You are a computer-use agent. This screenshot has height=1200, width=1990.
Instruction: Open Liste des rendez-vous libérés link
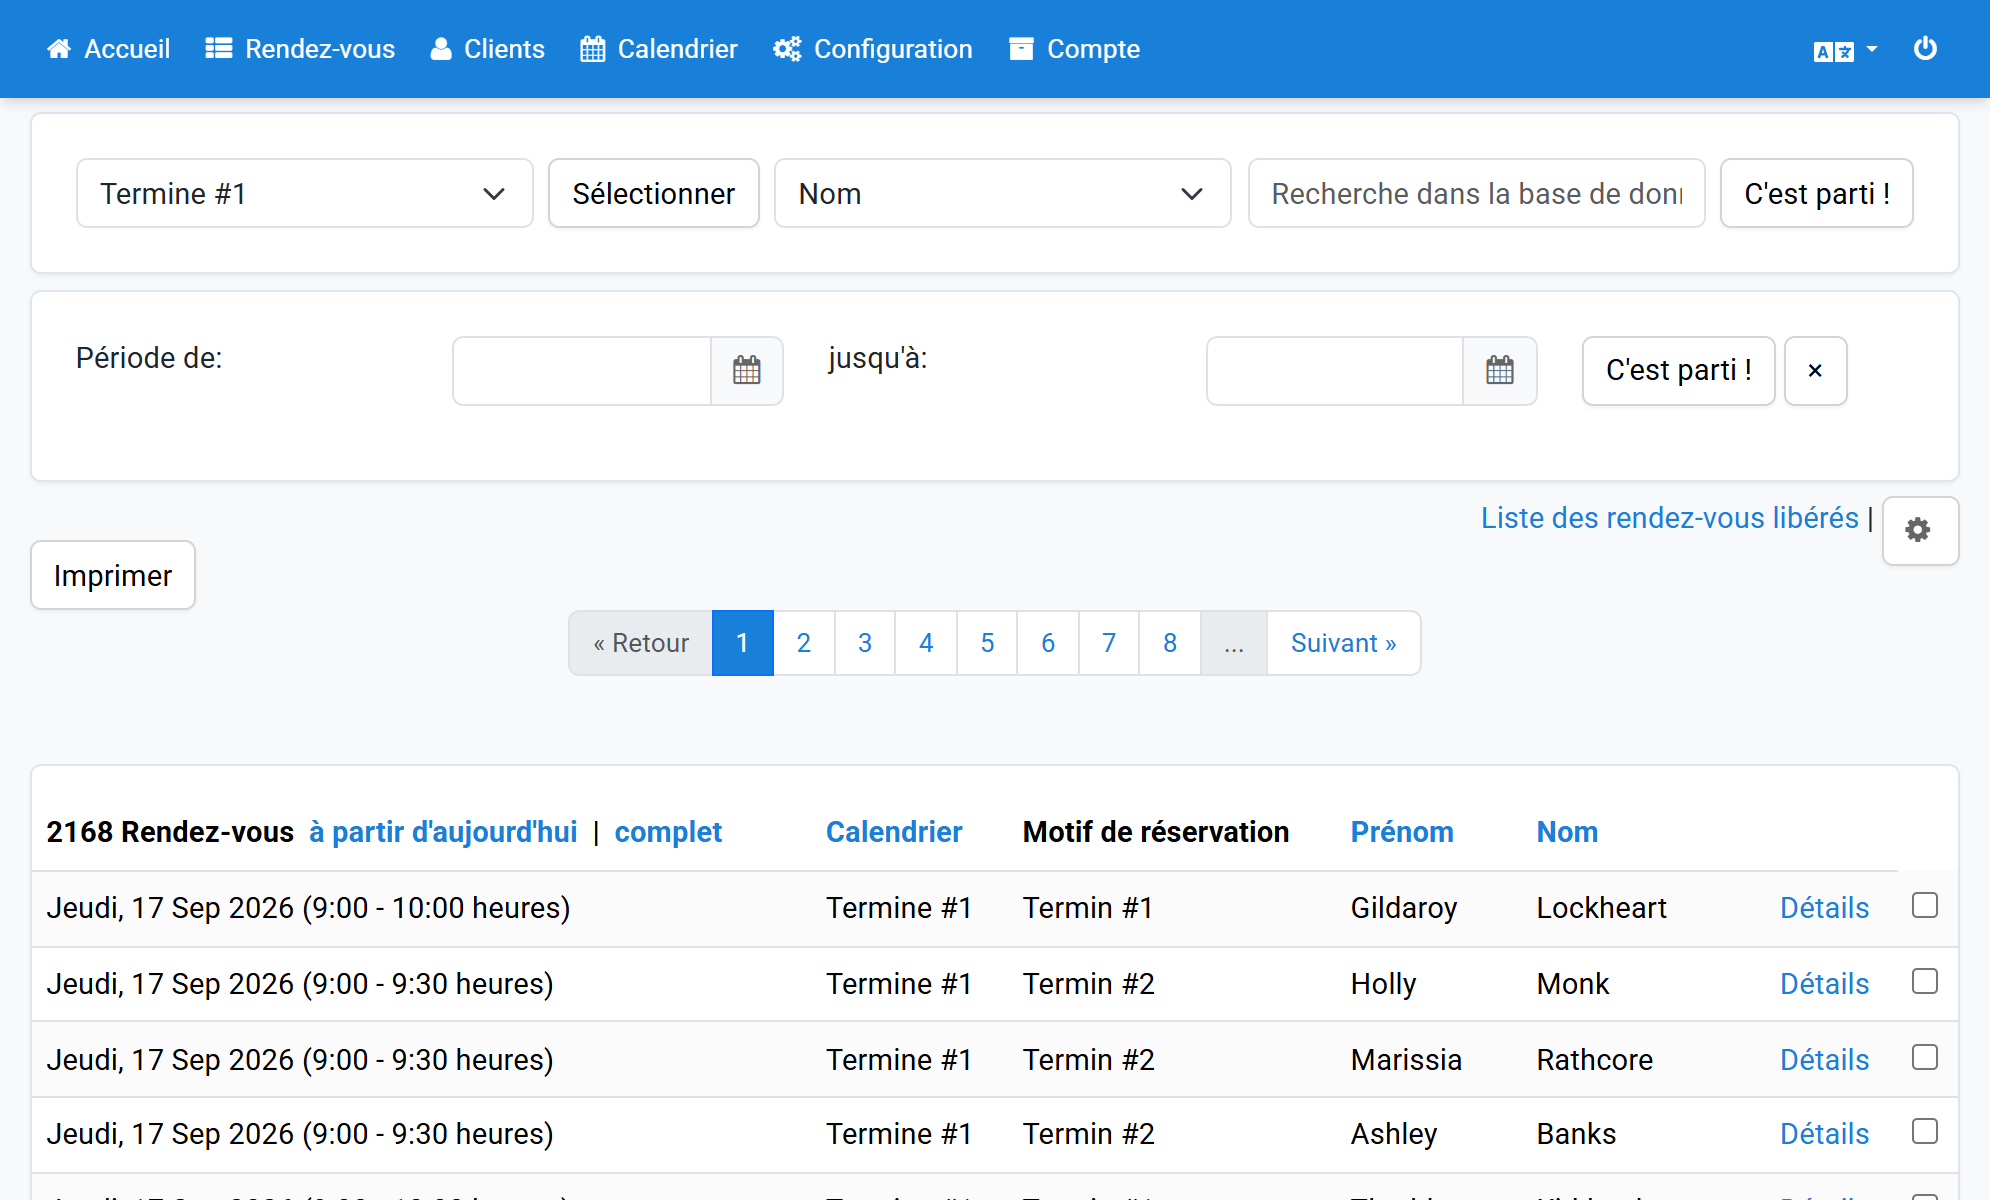click(x=1670, y=517)
